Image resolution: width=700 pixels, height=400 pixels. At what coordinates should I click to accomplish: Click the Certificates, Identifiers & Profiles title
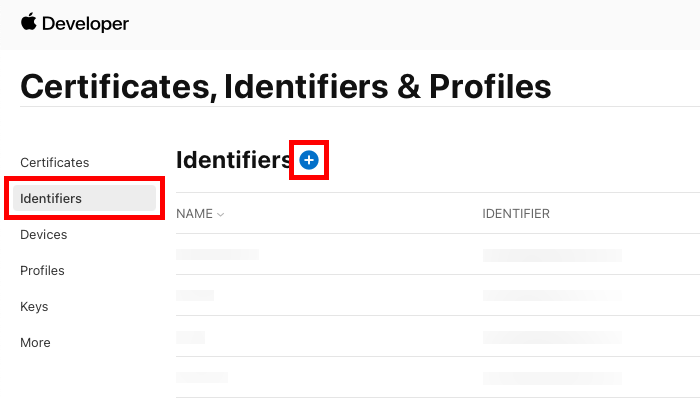pyautogui.click(x=286, y=86)
